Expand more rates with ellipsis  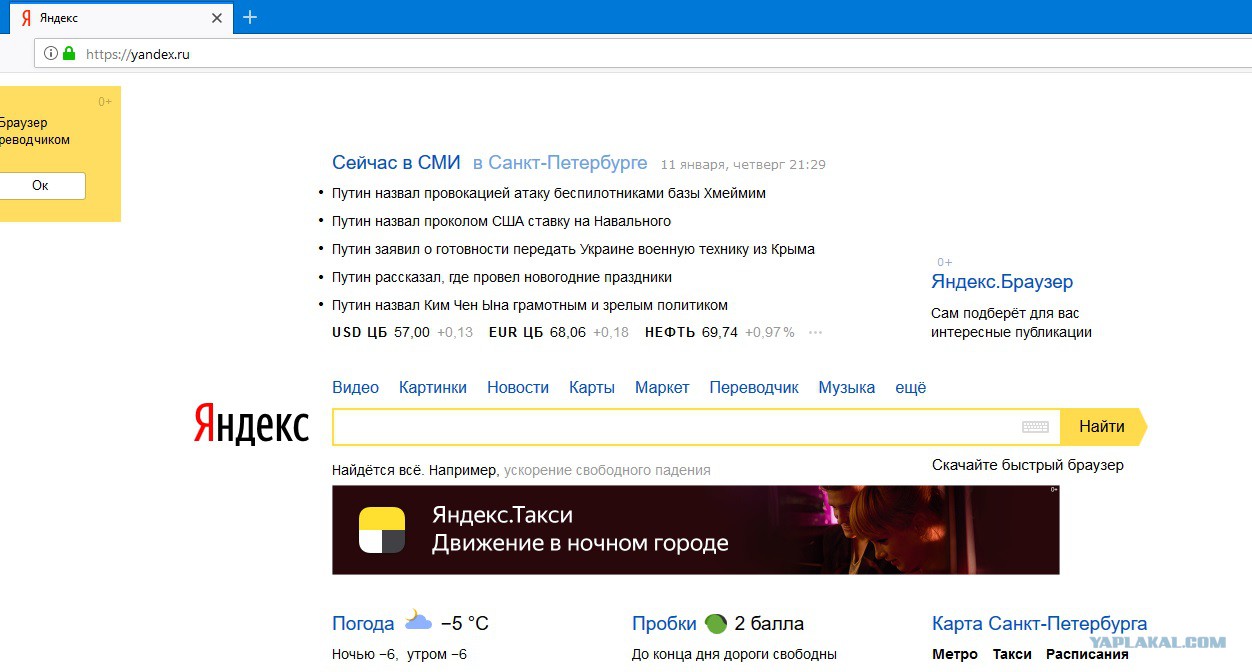point(815,333)
